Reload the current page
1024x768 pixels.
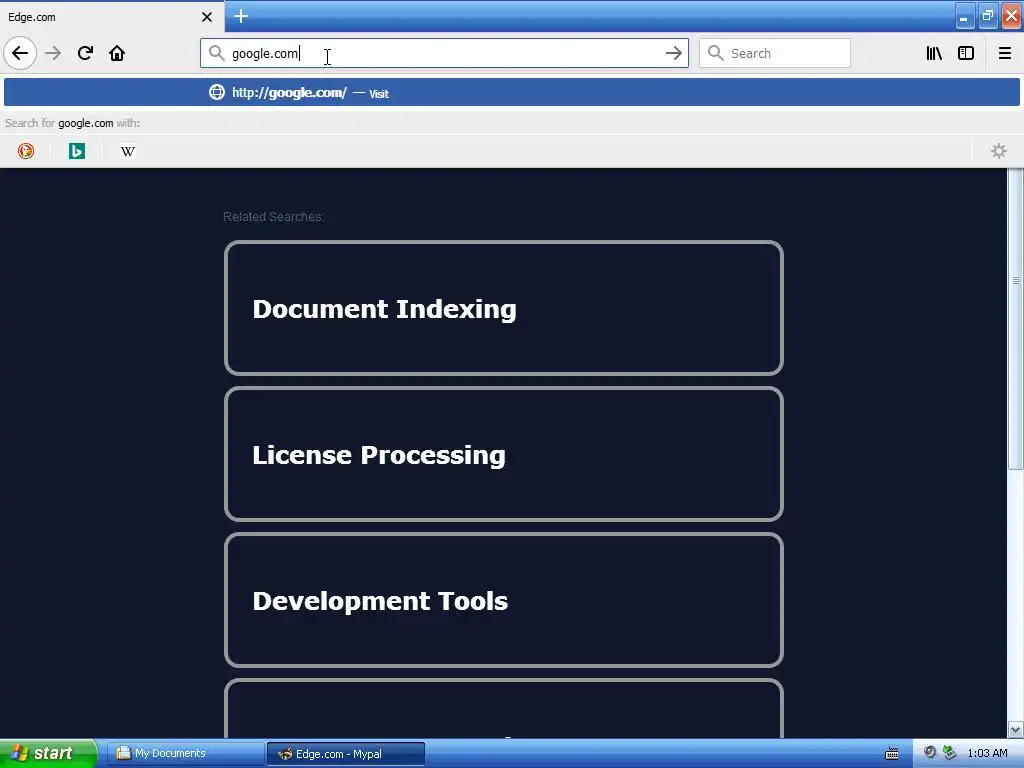click(x=85, y=53)
